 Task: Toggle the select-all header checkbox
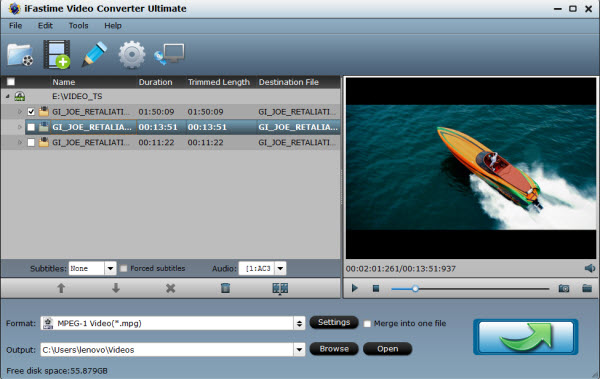[x=11, y=82]
